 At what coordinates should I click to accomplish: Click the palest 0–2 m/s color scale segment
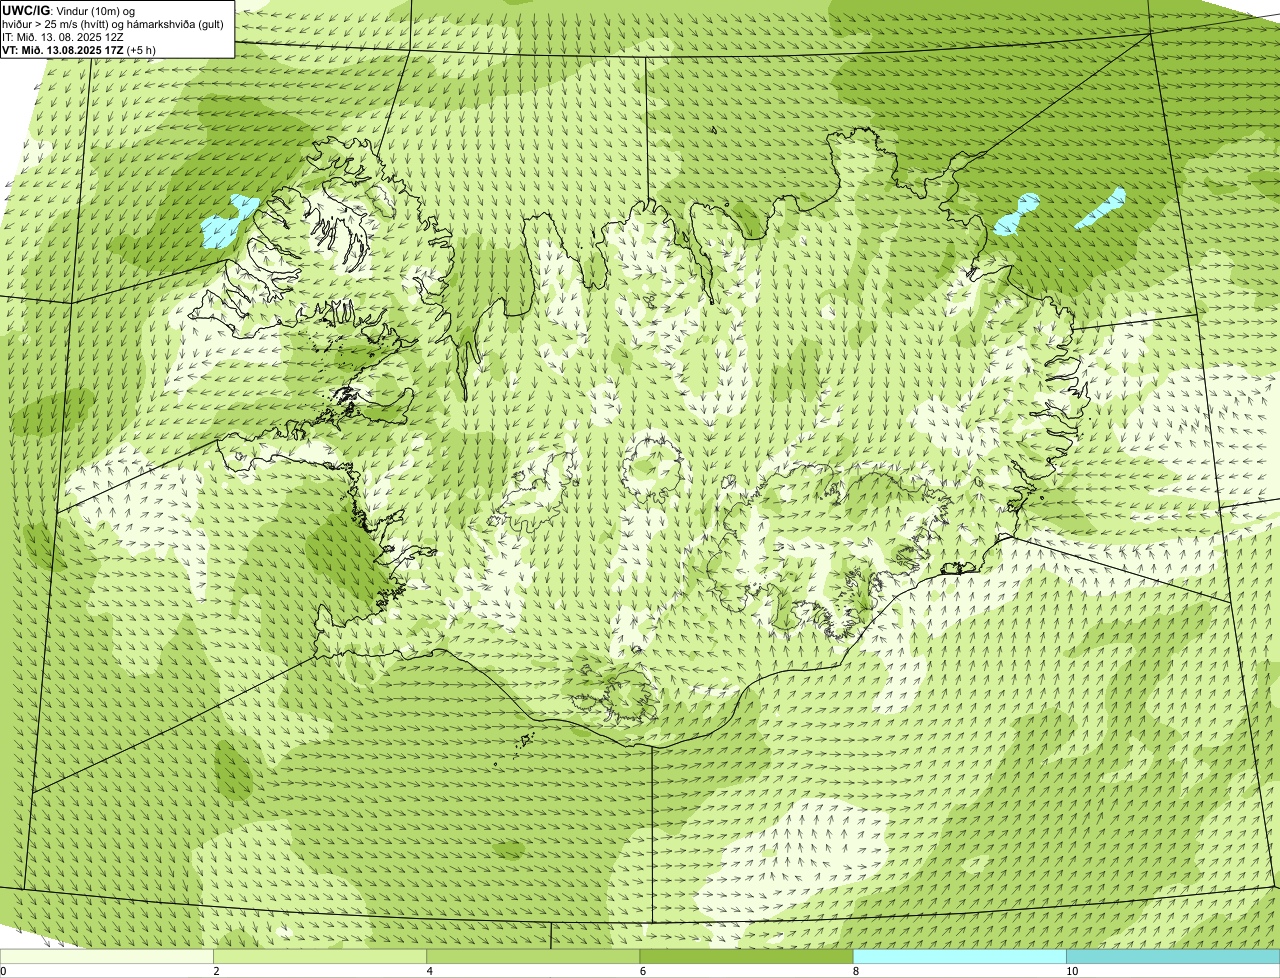106,957
